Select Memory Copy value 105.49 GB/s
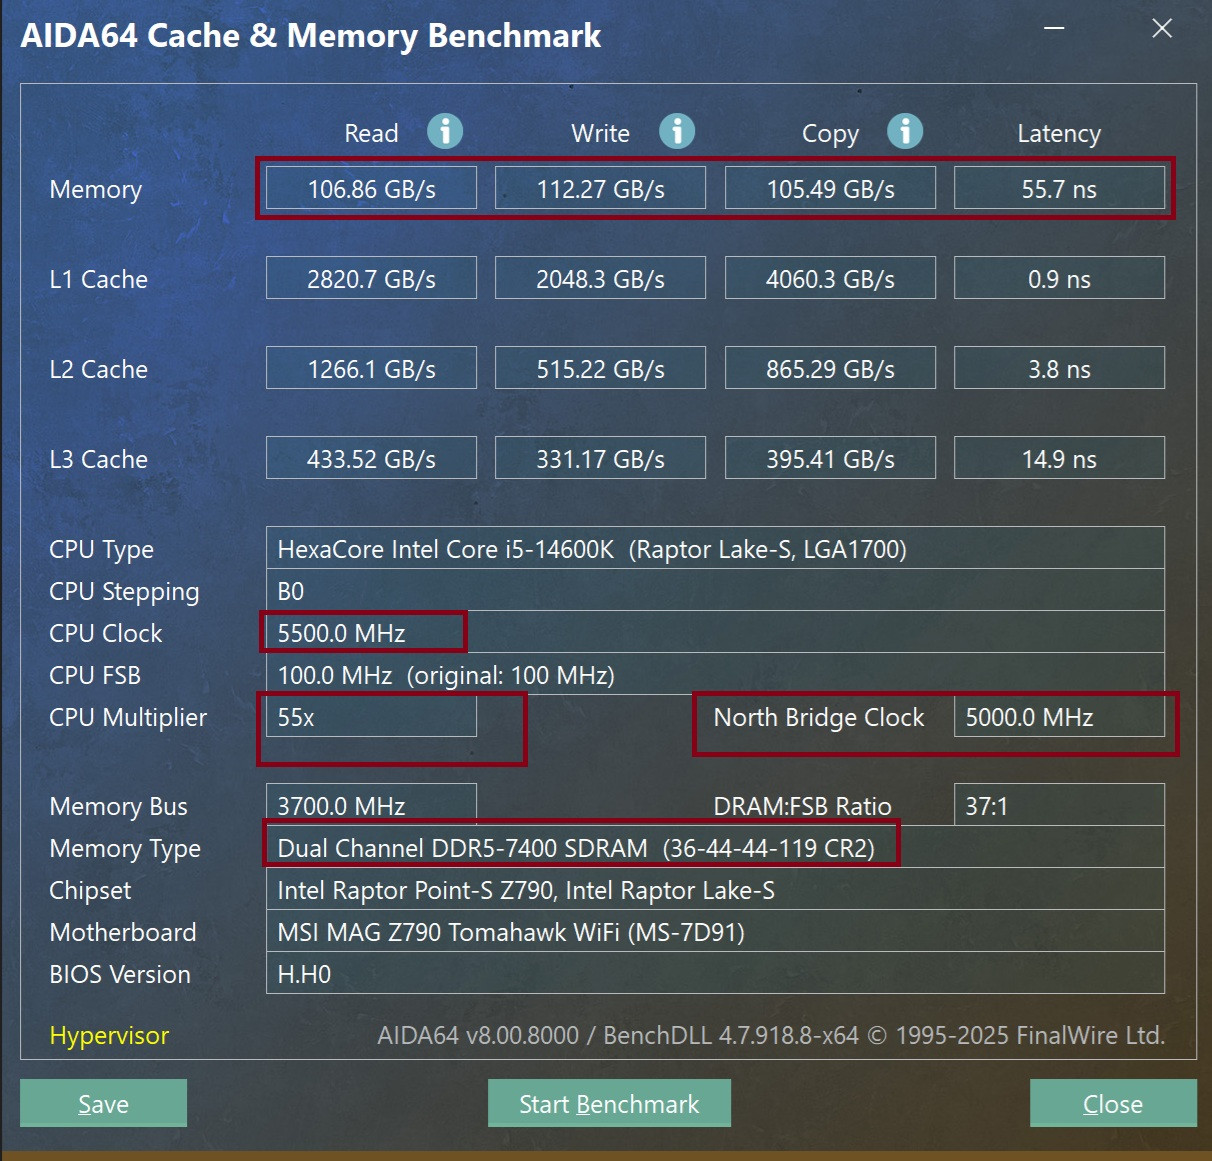1212x1161 pixels. [830, 188]
